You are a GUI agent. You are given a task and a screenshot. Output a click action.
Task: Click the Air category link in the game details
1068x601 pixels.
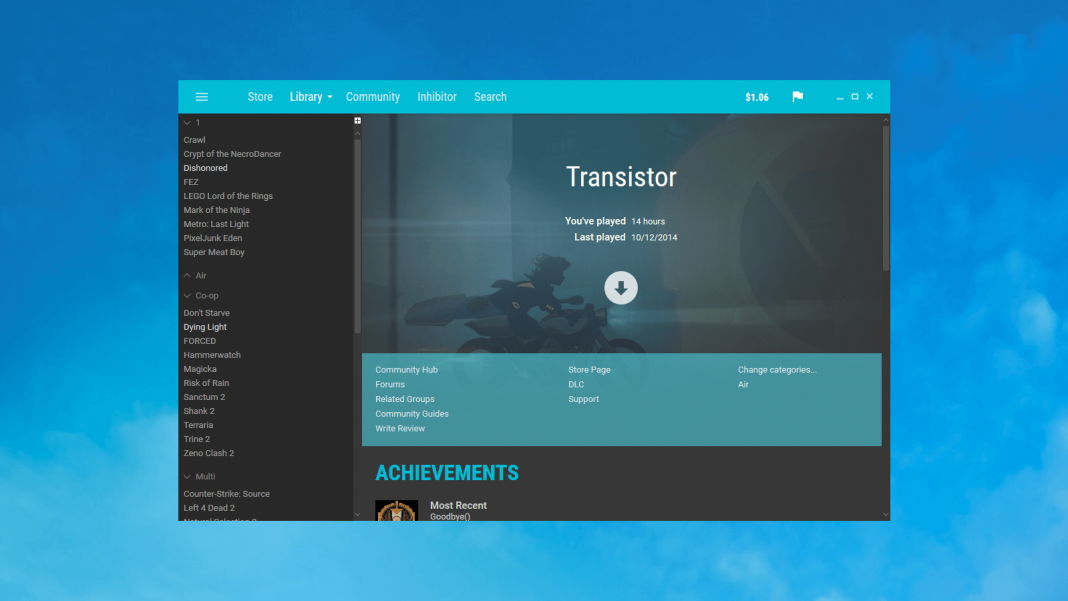pyautogui.click(x=743, y=384)
